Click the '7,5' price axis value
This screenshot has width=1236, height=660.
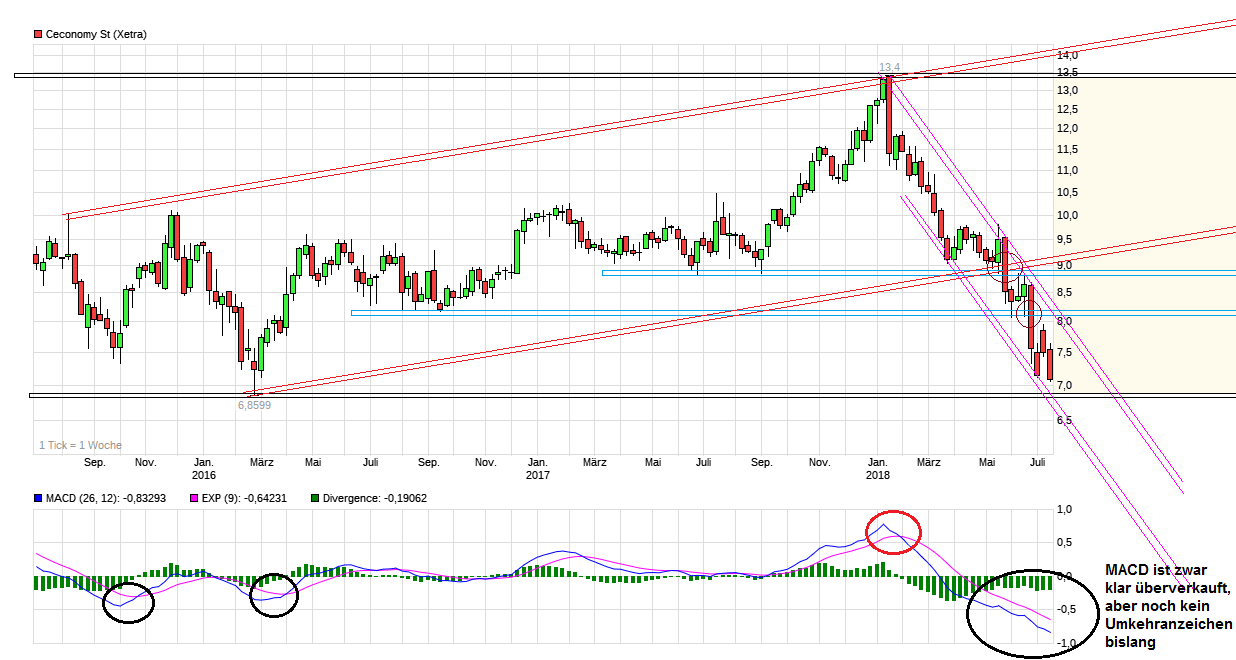click(x=1064, y=352)
